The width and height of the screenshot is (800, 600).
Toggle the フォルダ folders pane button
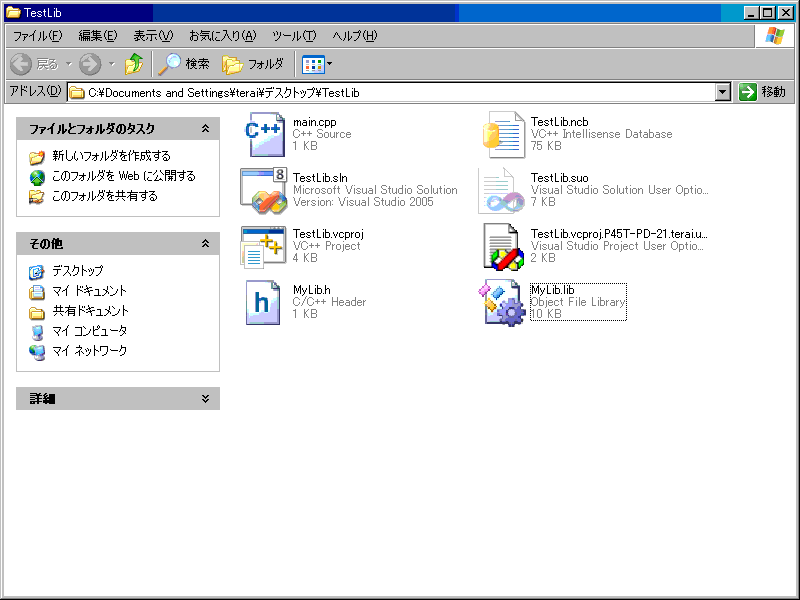pyautogui.click(x=253, y=64)
